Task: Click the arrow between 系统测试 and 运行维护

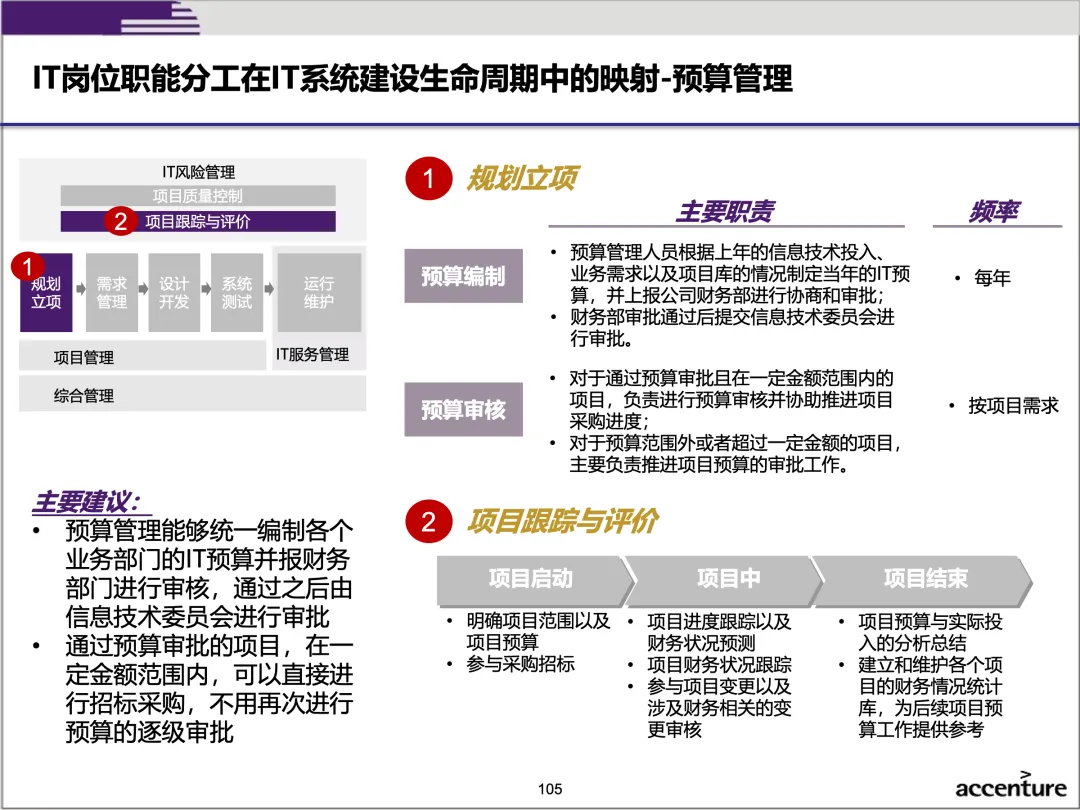Action: [x=269, y=289]
